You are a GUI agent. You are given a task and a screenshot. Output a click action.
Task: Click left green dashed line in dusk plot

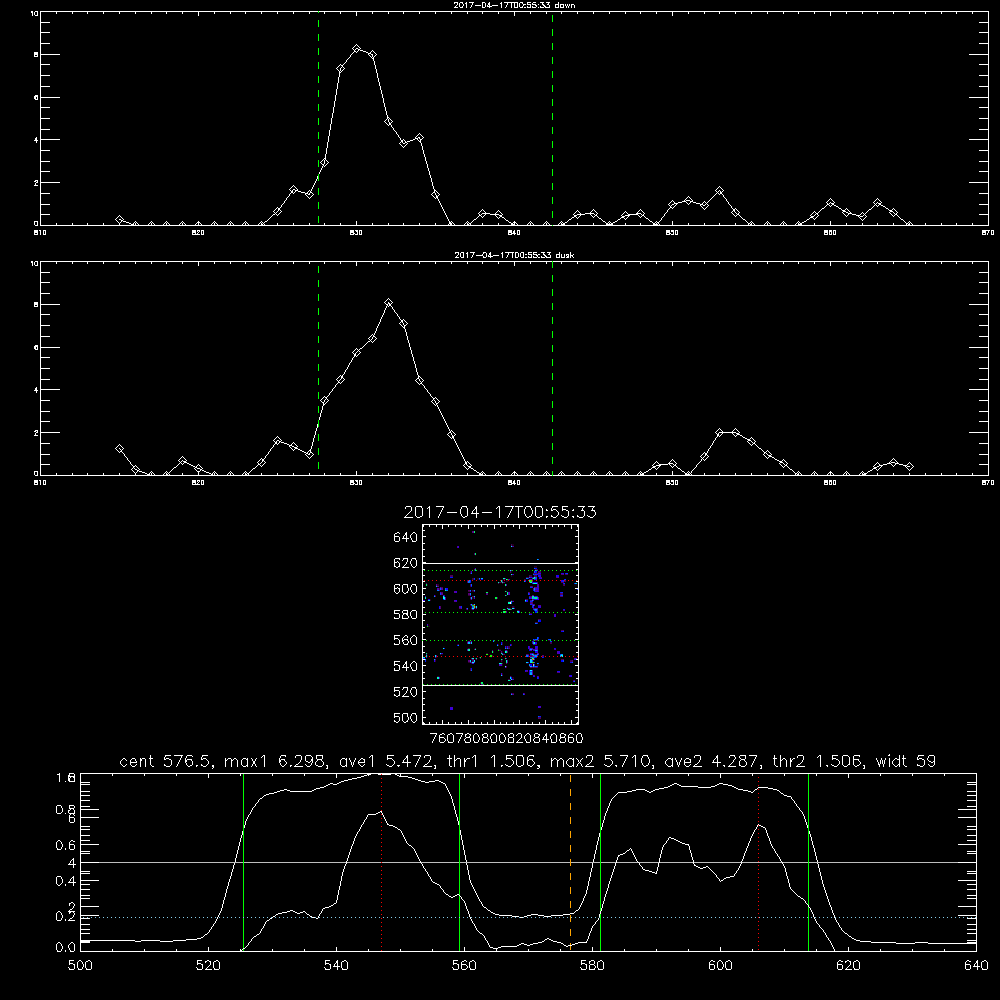point(318,369)
